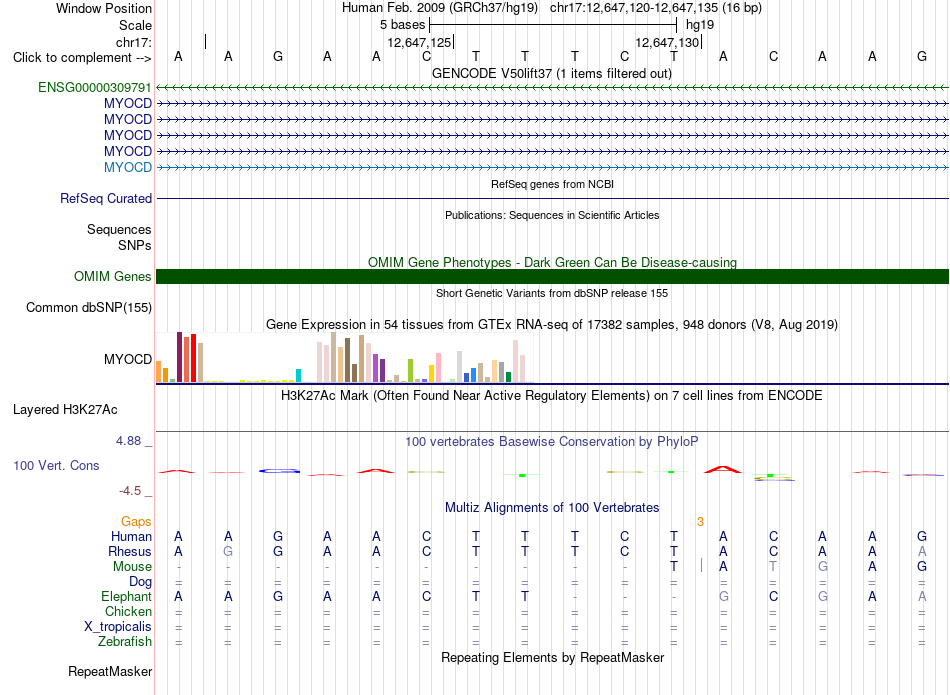Click the 4.88 PhyloP upper scale value
Viewport: 950px width, 695px height.
pos(128,441)
